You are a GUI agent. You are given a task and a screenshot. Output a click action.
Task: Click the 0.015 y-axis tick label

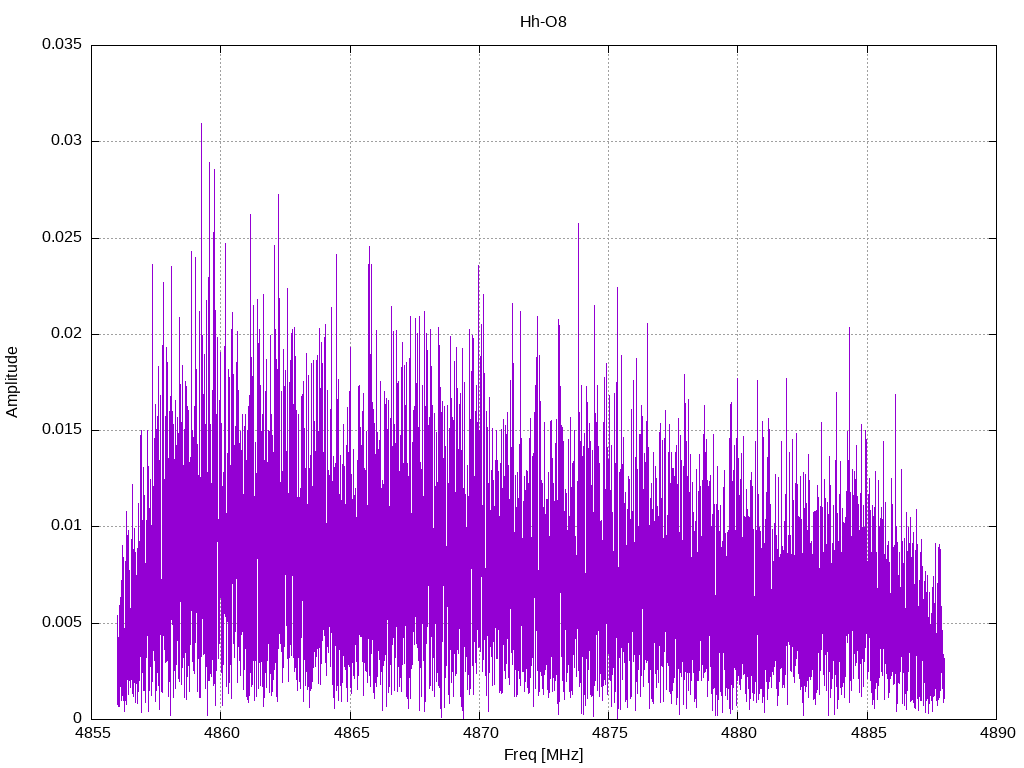[61, 430]
